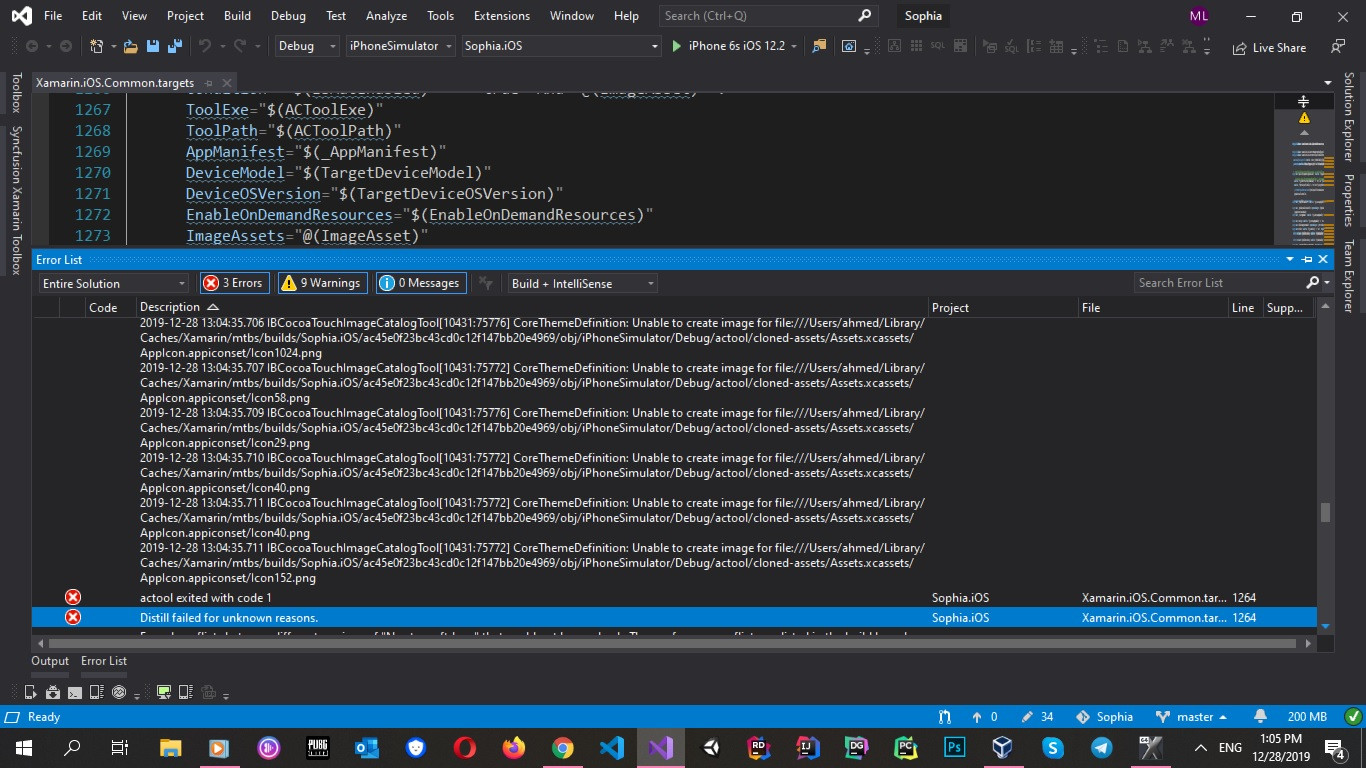Open Telegram from the taskbar

point(1101,747)
